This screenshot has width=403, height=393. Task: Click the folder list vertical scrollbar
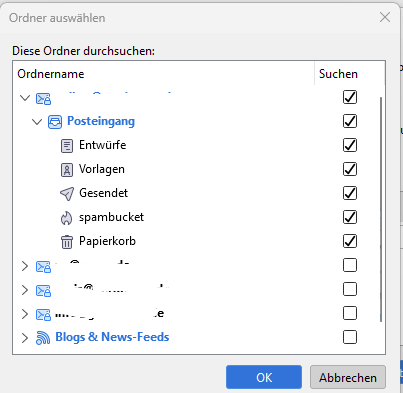click(x=381, y=209)
